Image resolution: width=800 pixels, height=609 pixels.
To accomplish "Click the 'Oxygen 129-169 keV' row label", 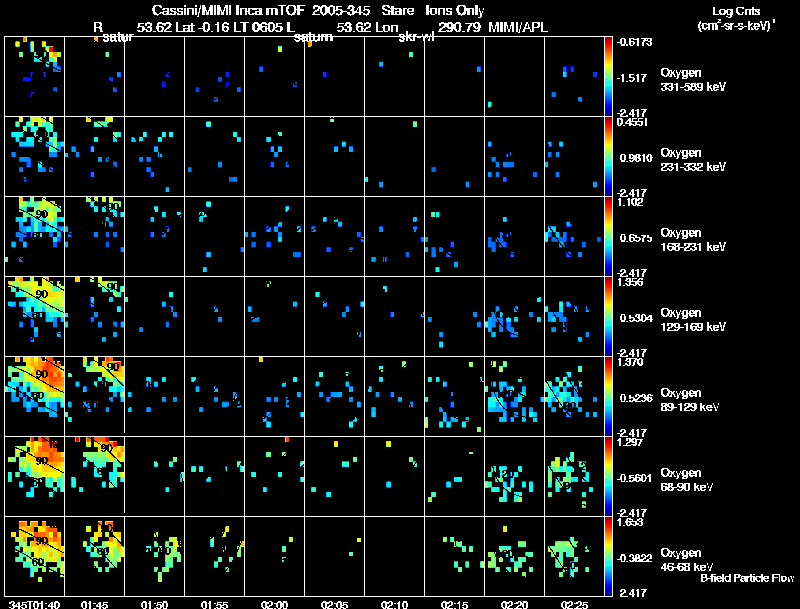I will [x=693, y=320].
